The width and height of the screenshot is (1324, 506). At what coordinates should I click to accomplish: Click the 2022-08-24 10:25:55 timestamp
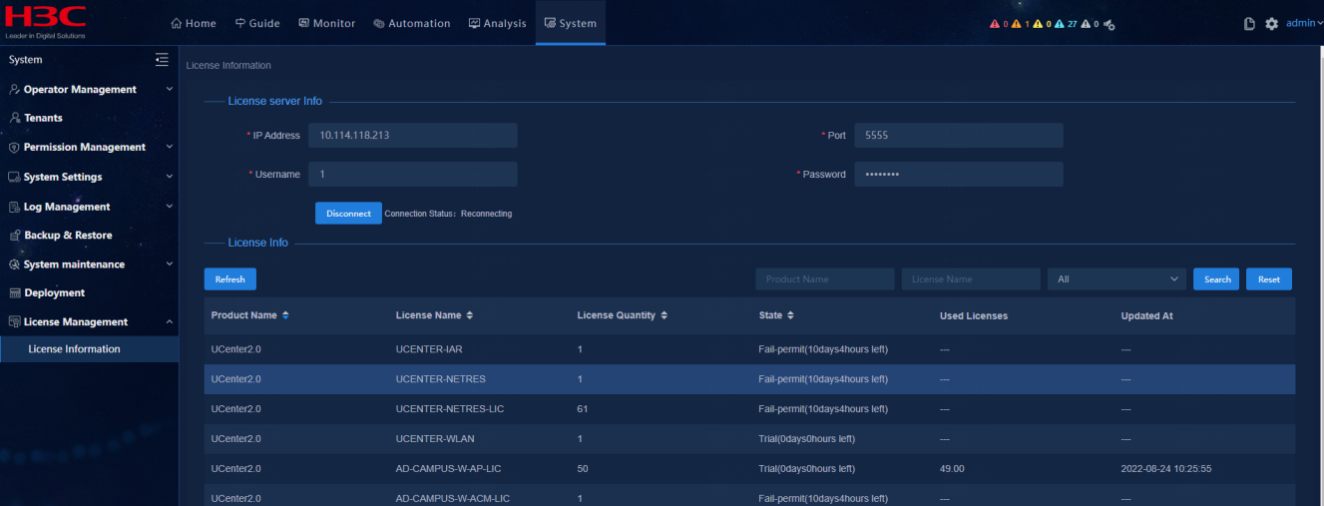(x=1167, y=469)
